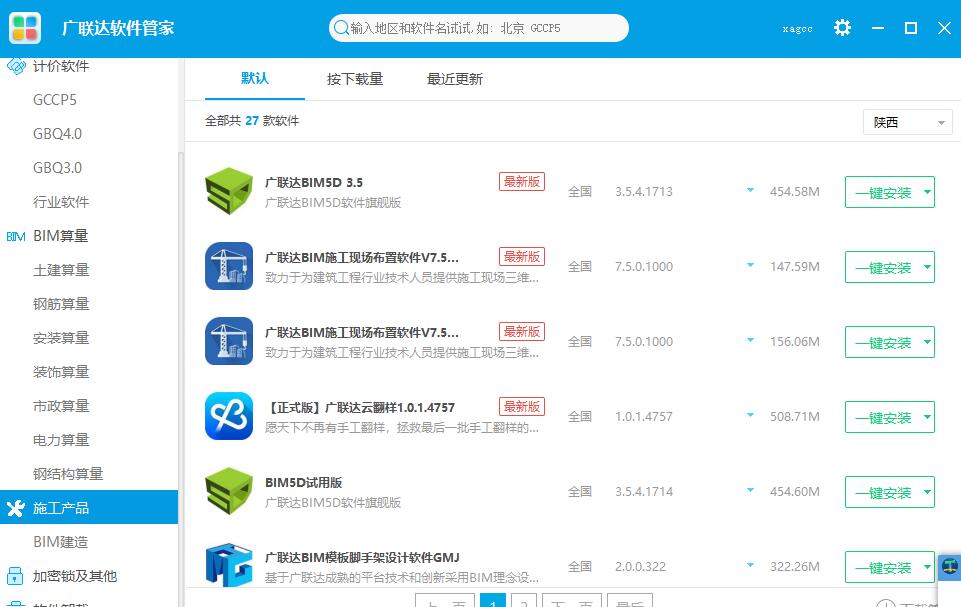Screen dimensions: 961x607
Task: Switch to the 按下载量 tab
Action: (x=355, y=79)
